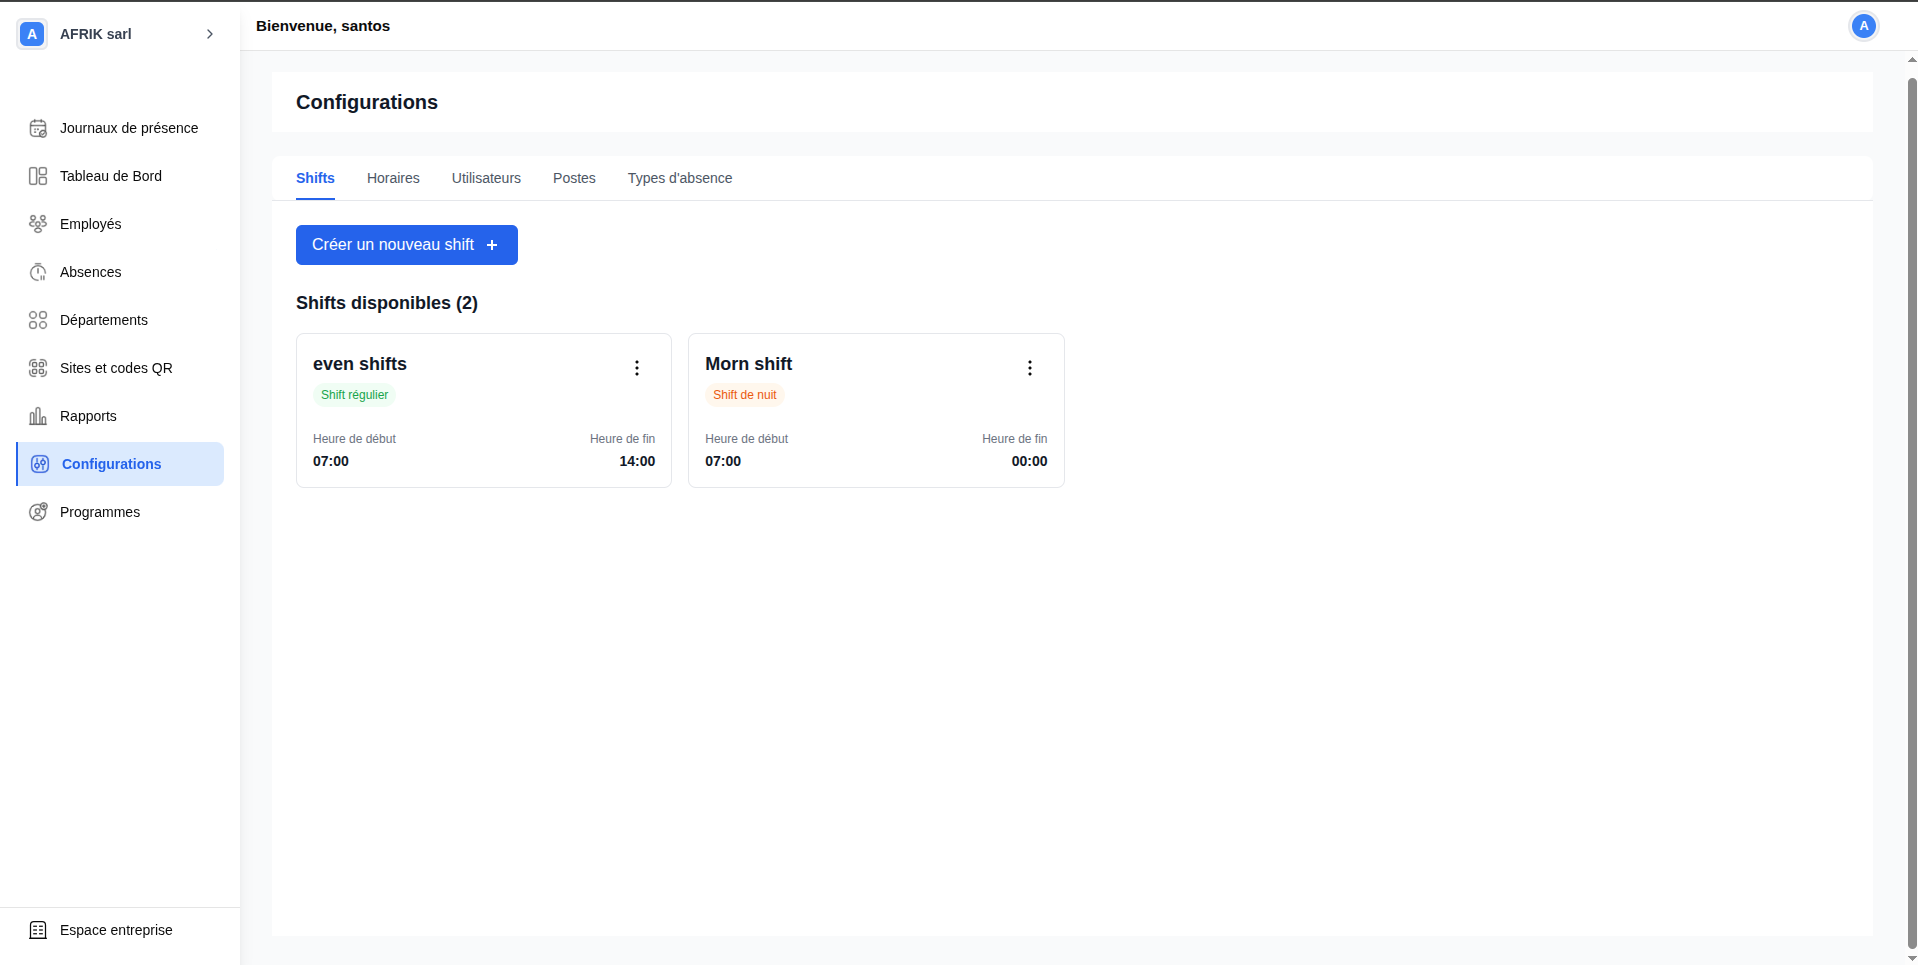Viewport: 1918px width, 965px height.
Task: Open the Programmes sidebar icon
Action: point(38,512)
